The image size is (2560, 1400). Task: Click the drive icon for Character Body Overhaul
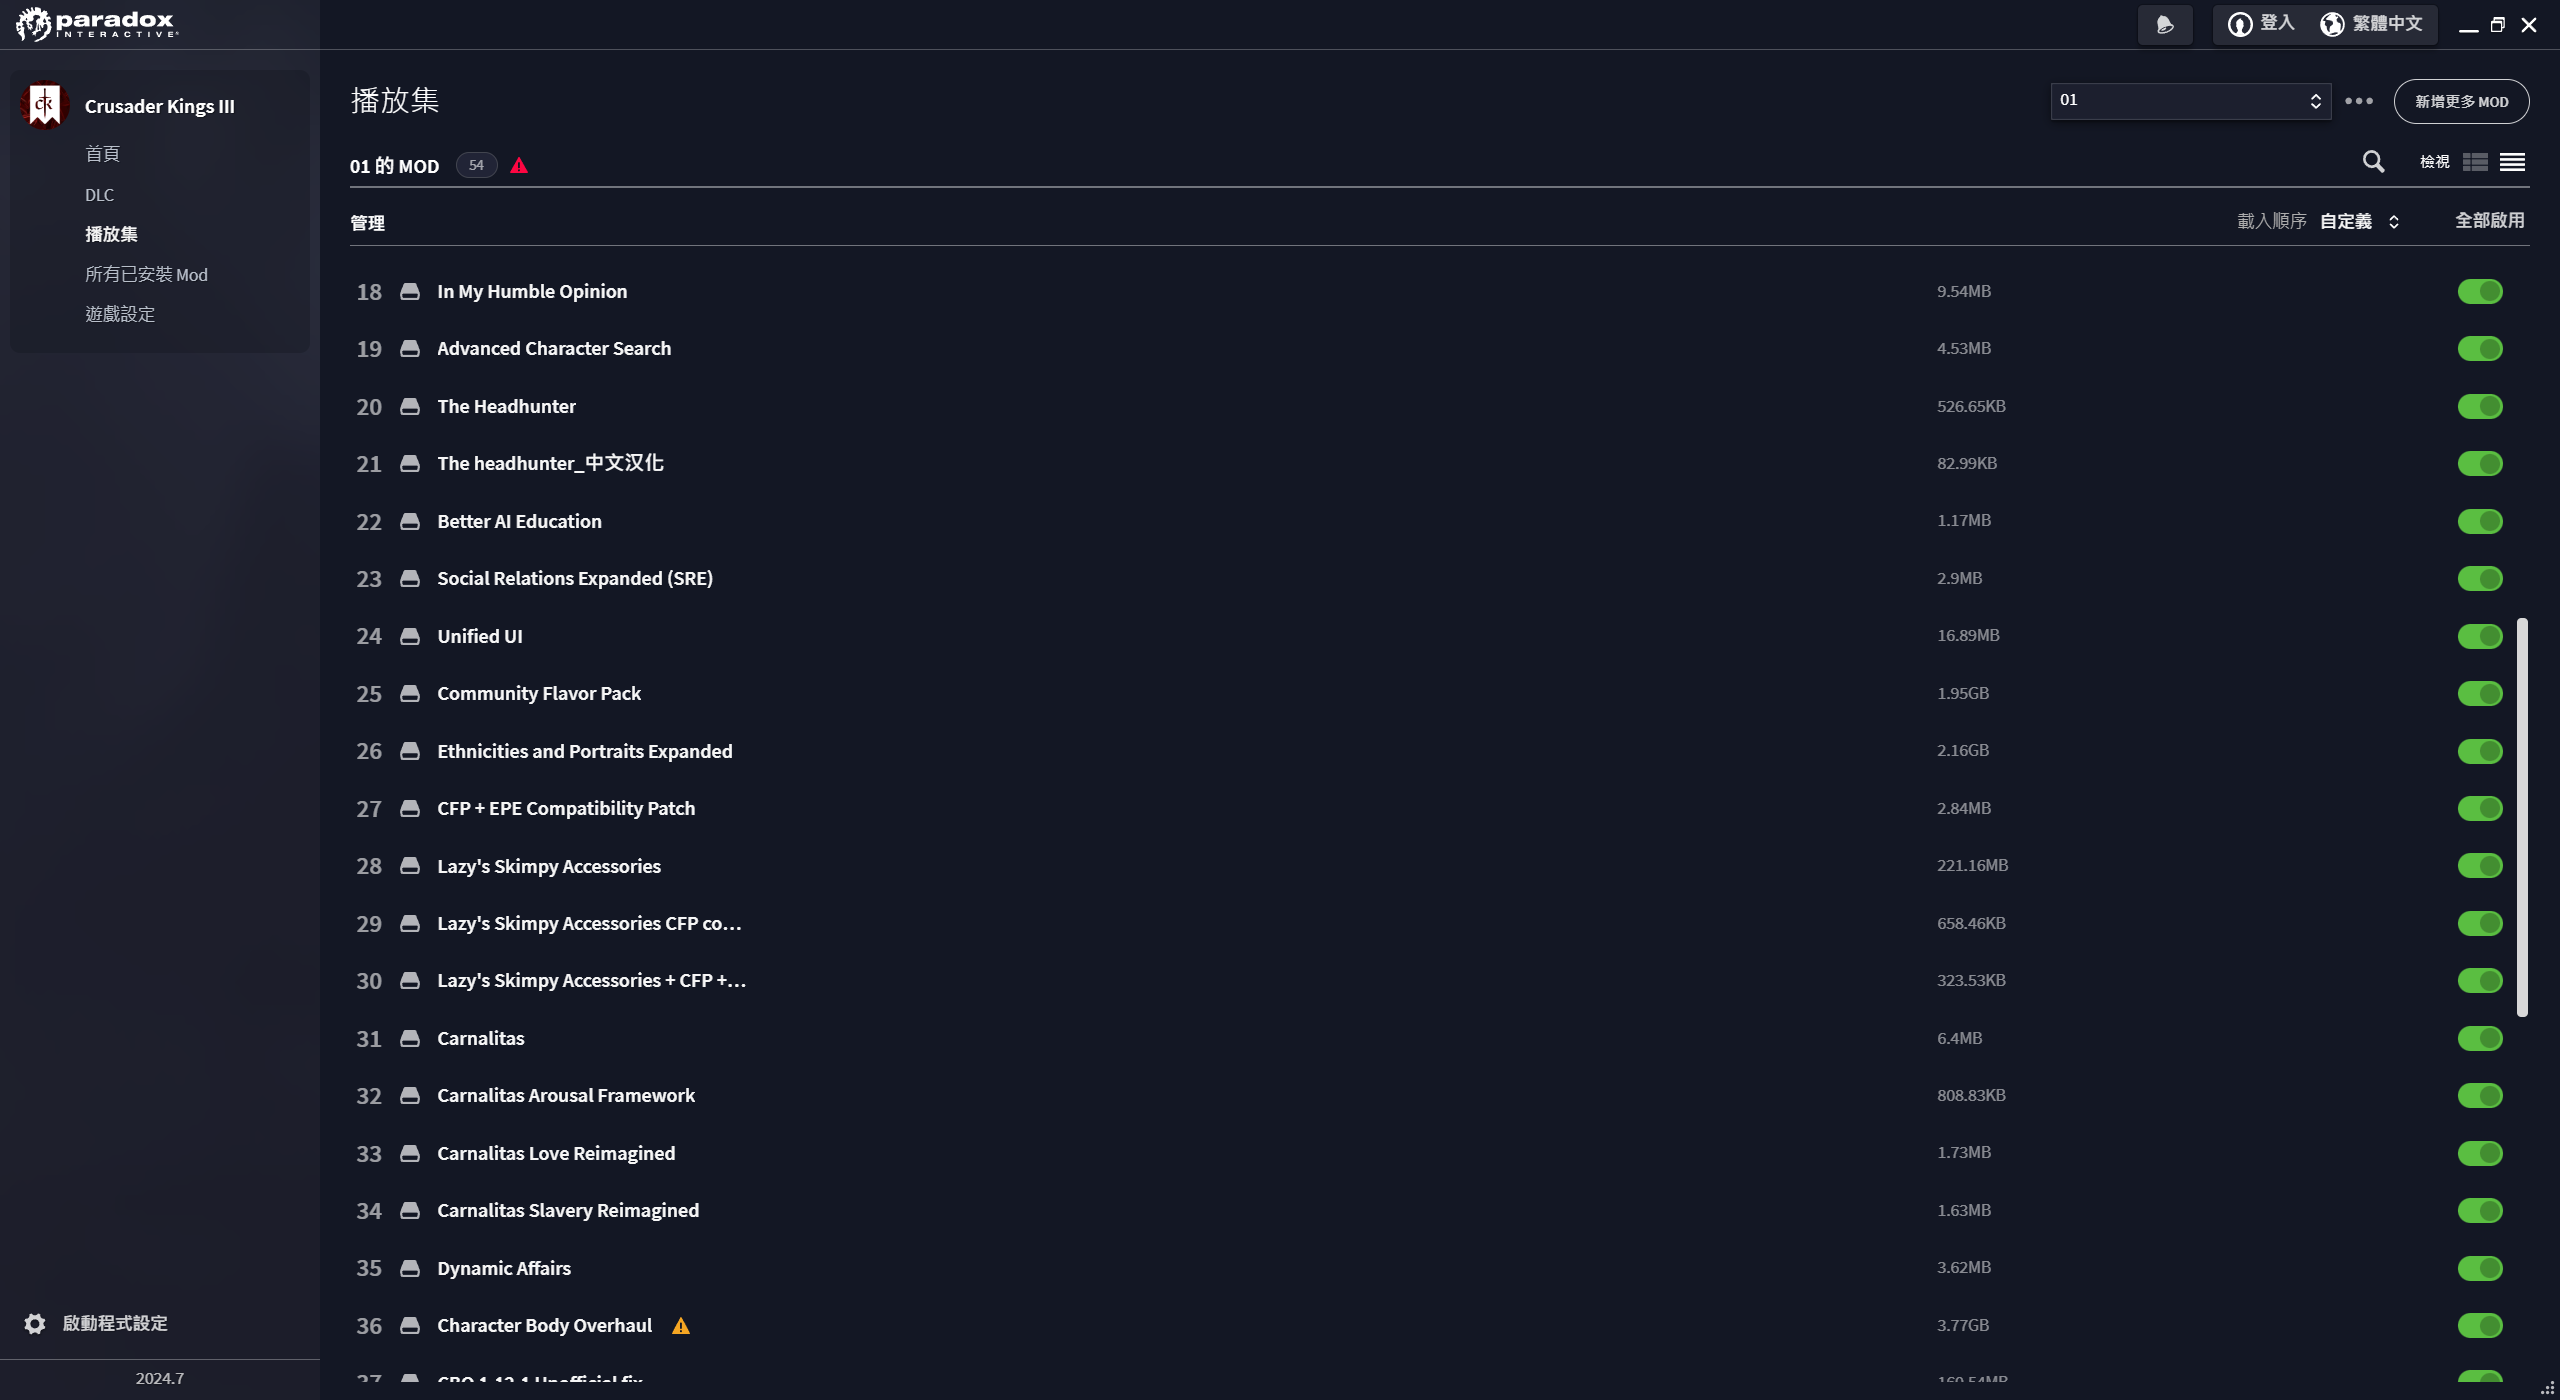click(410, 1326)
